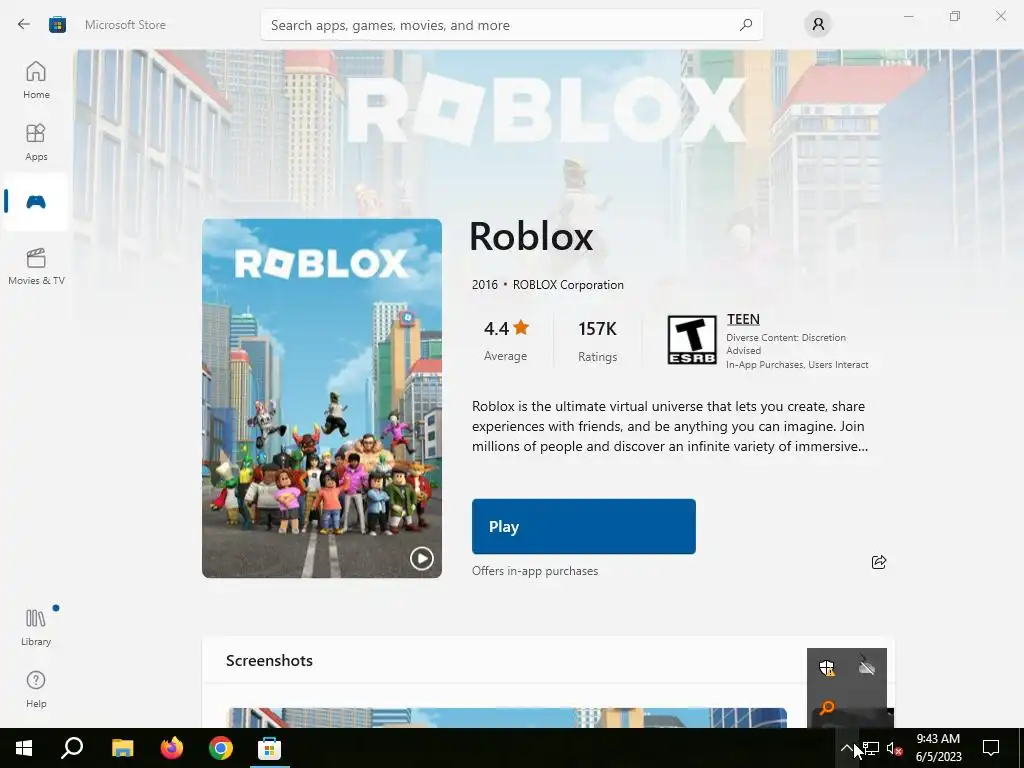Collapse the hidden tray icons chevron
Image resolution: width=1024 pixels, height=768 pixels.
pyautogui.click(x=846, y=748)
